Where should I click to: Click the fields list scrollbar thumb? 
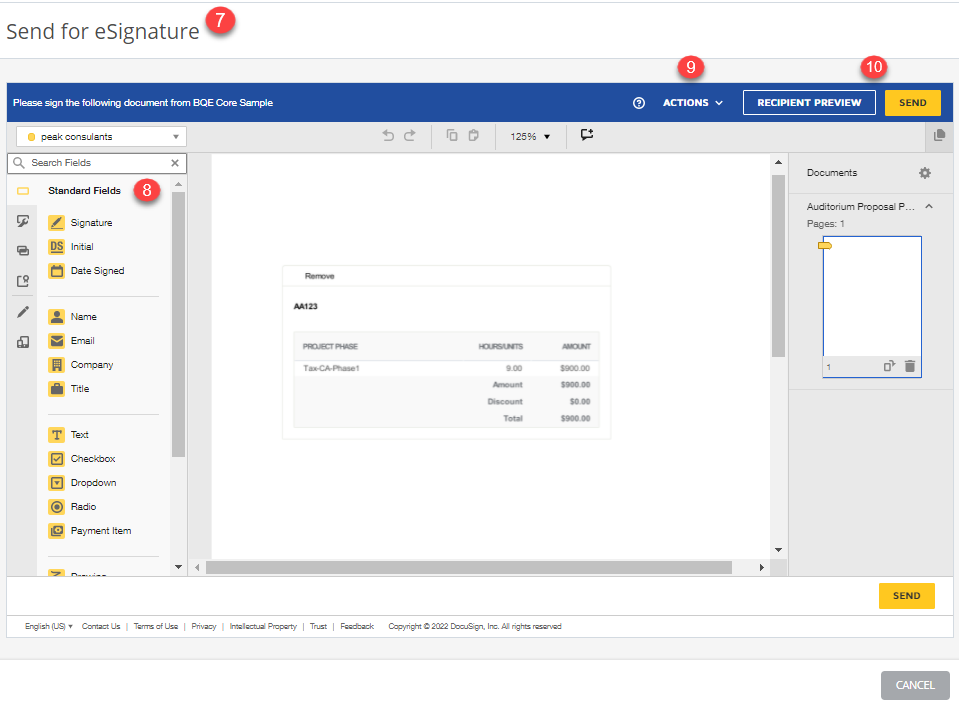[x=179, y=325]
